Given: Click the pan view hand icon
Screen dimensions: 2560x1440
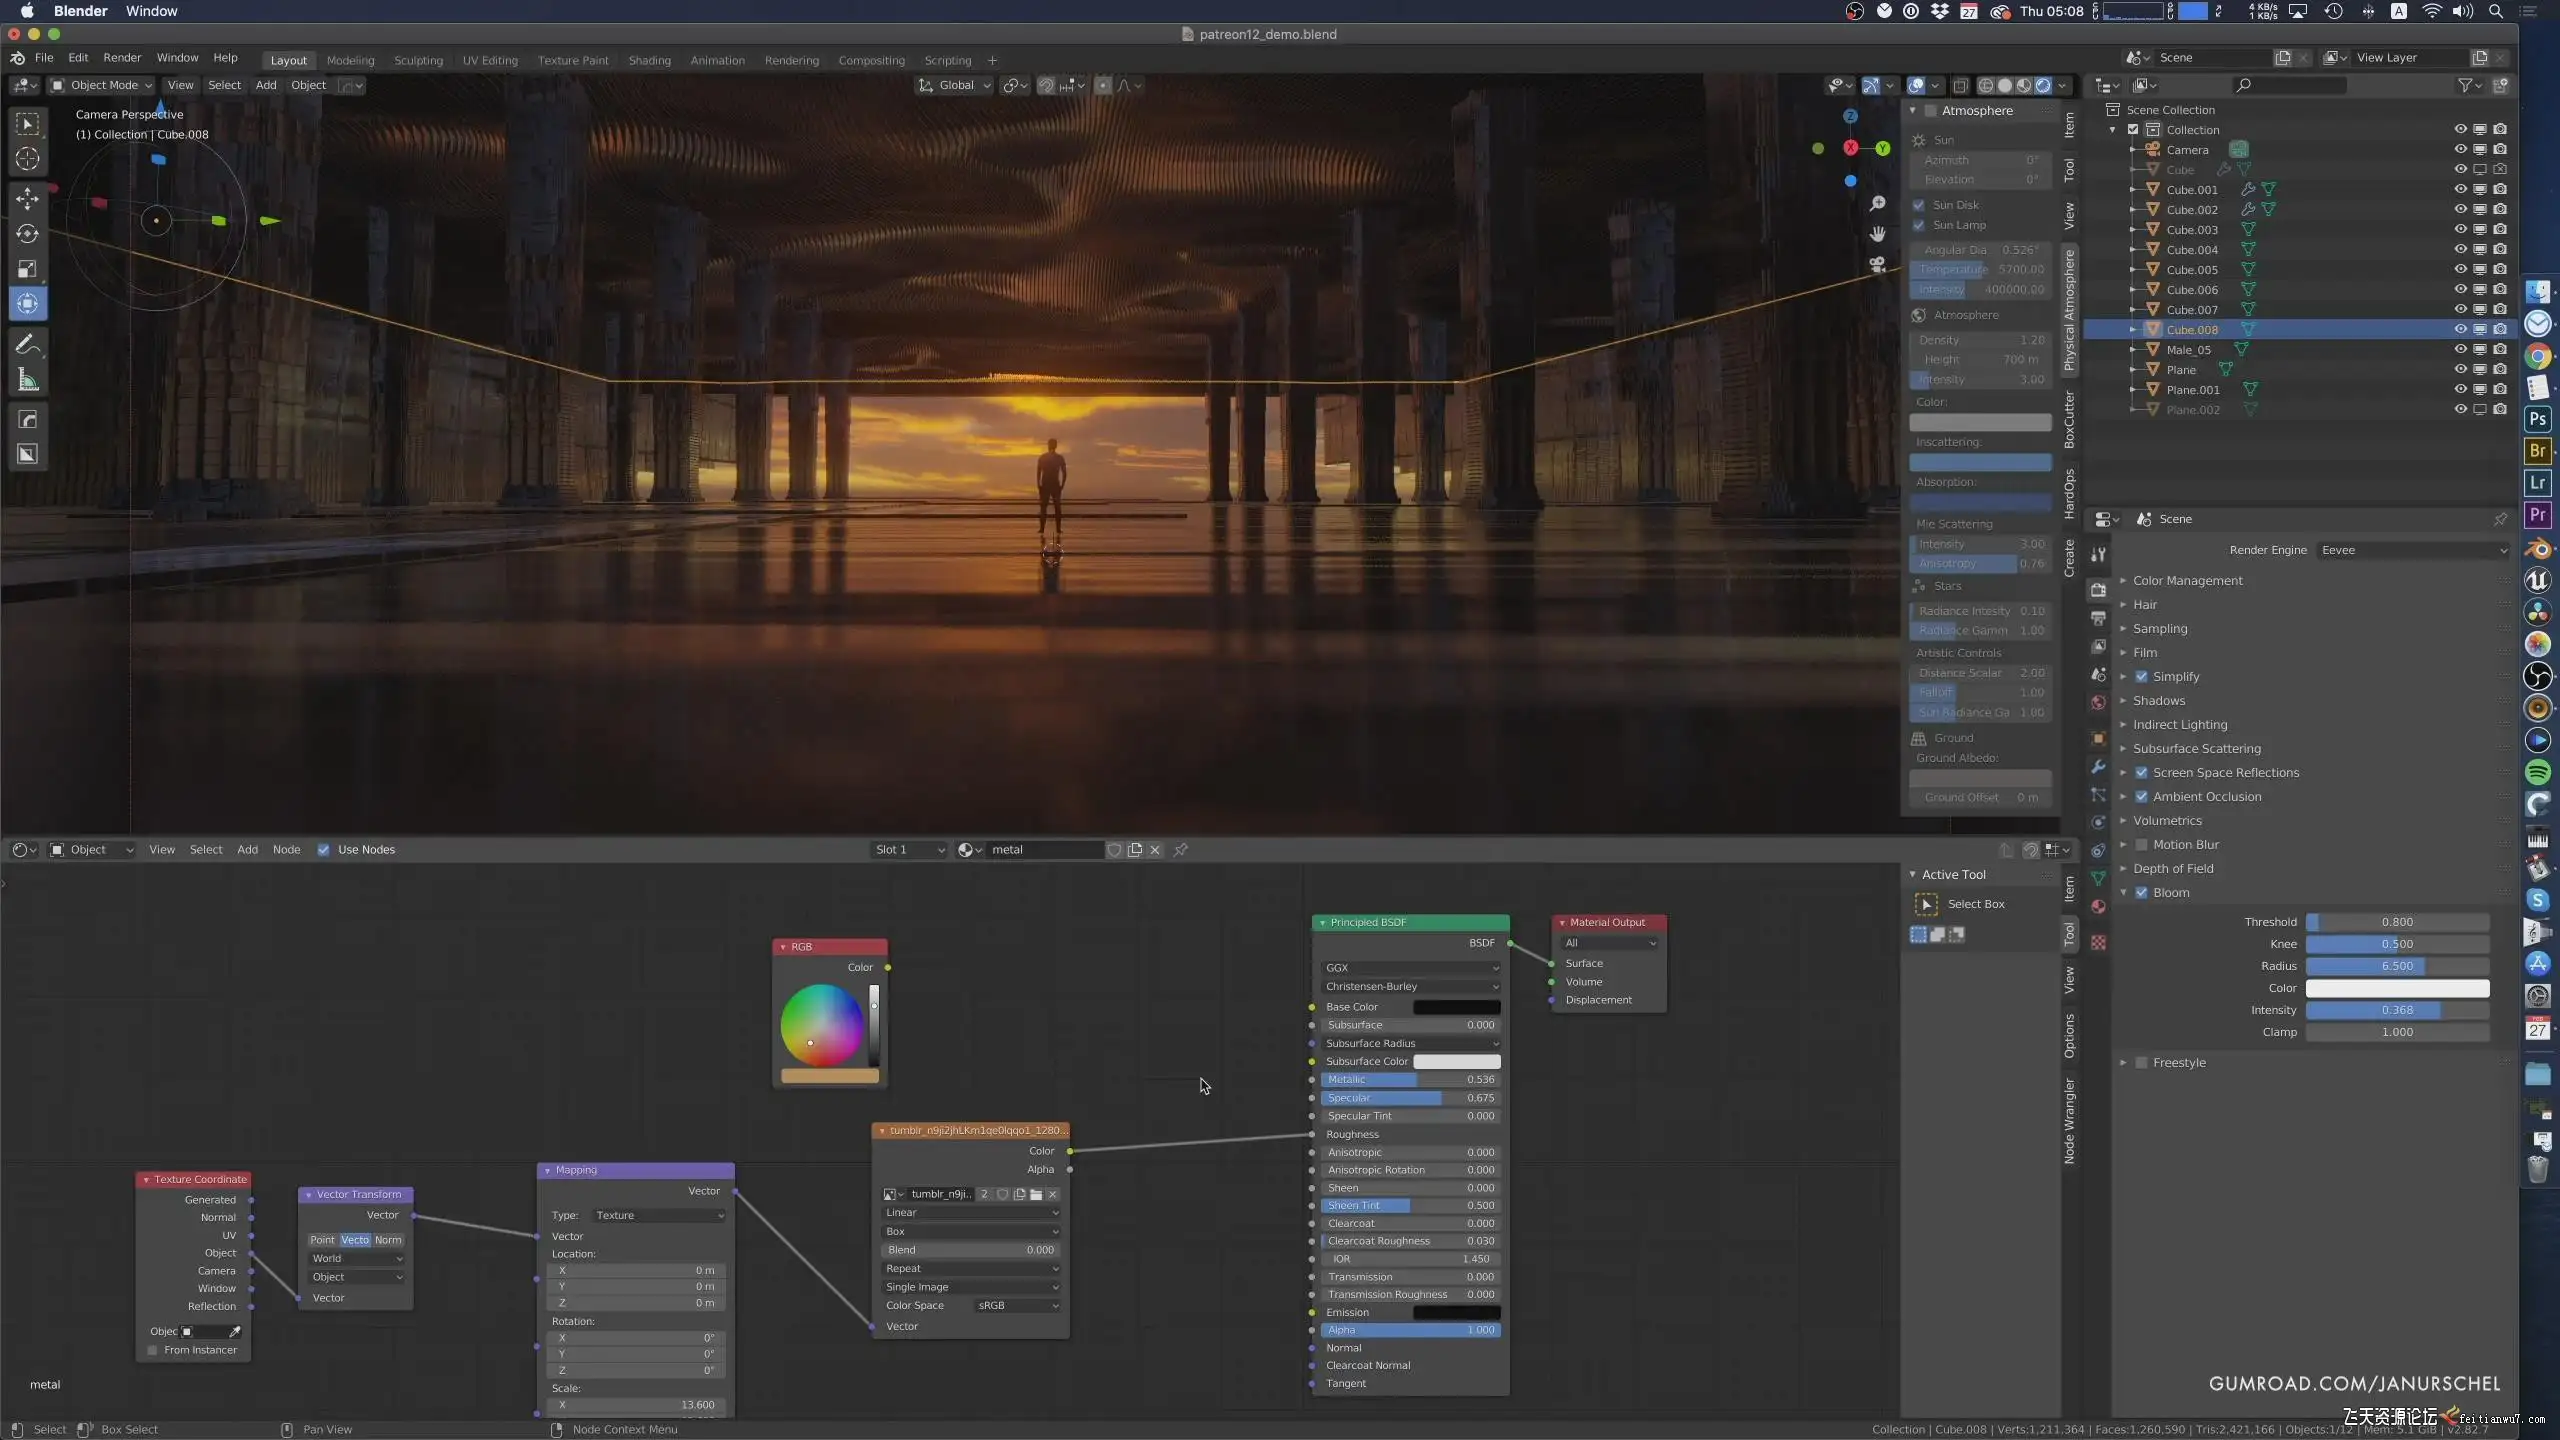Looking at the screenshot, I should coord(1877,234).
